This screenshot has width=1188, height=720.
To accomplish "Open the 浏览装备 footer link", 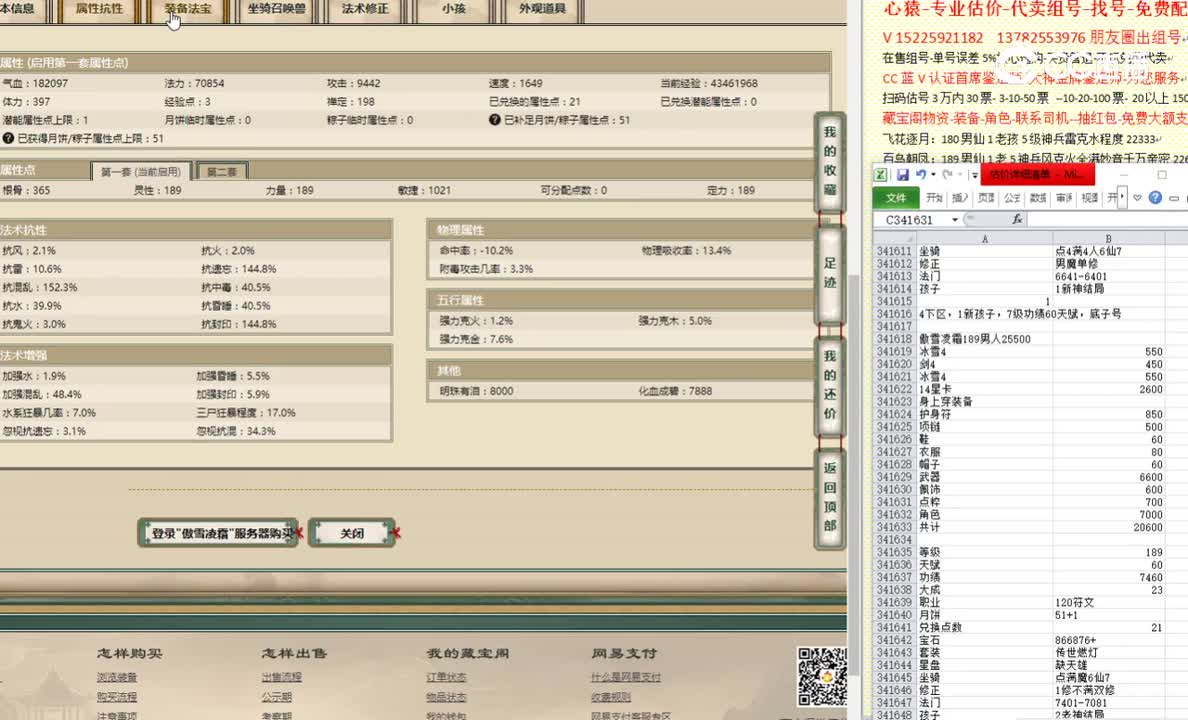I will coord(117,677).
